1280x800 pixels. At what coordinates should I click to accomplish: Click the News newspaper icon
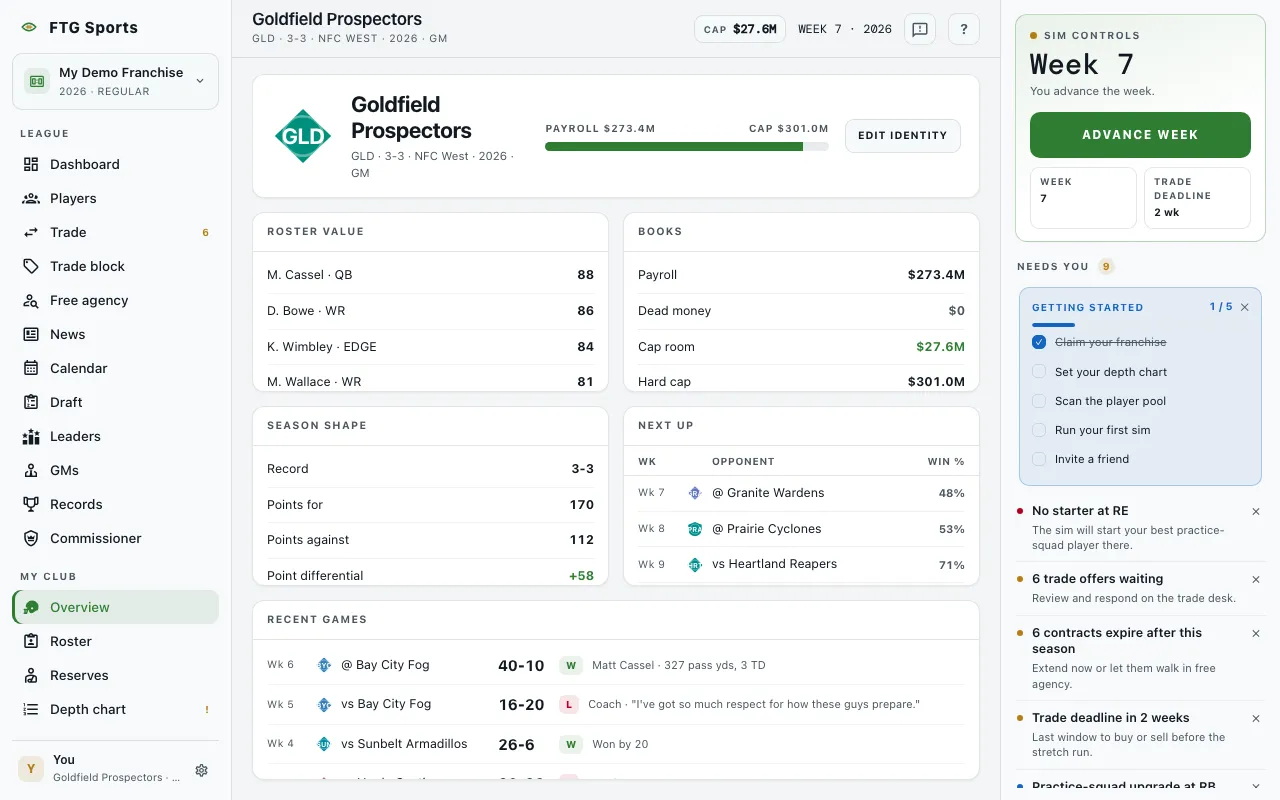(31, 334)
